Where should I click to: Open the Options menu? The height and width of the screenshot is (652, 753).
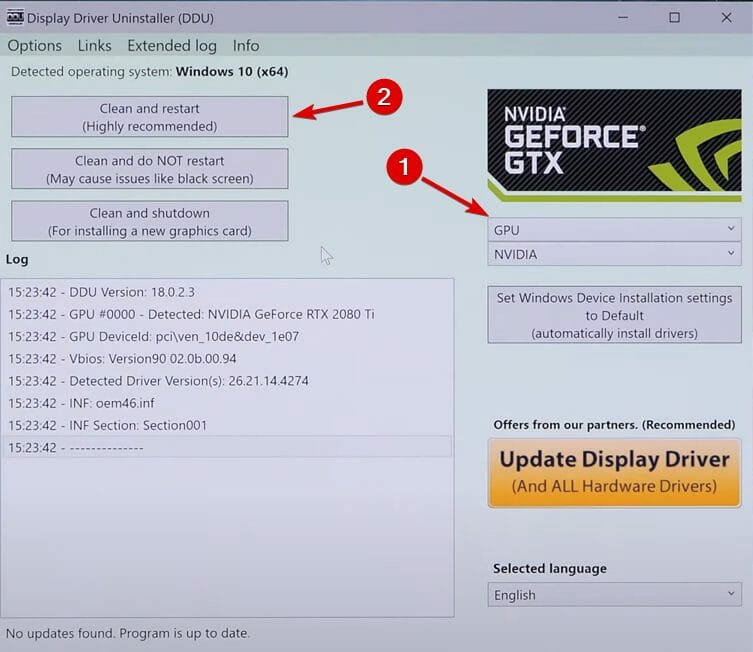(35, 46)
